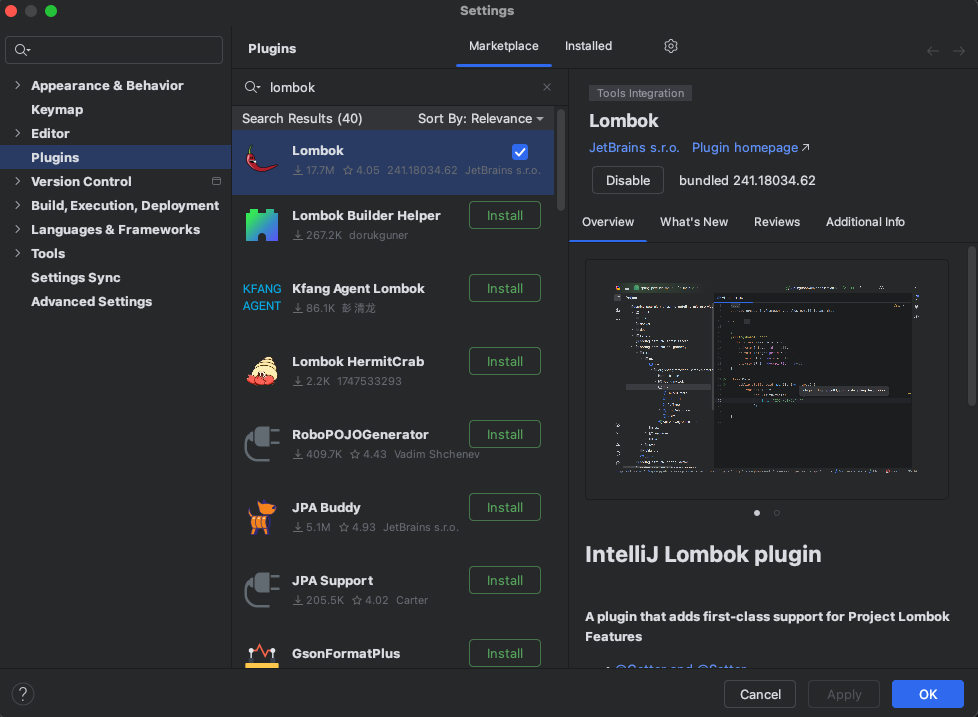Open the Overview tab
This screenshot has height=717, width=978.
[x=608, y=222]
